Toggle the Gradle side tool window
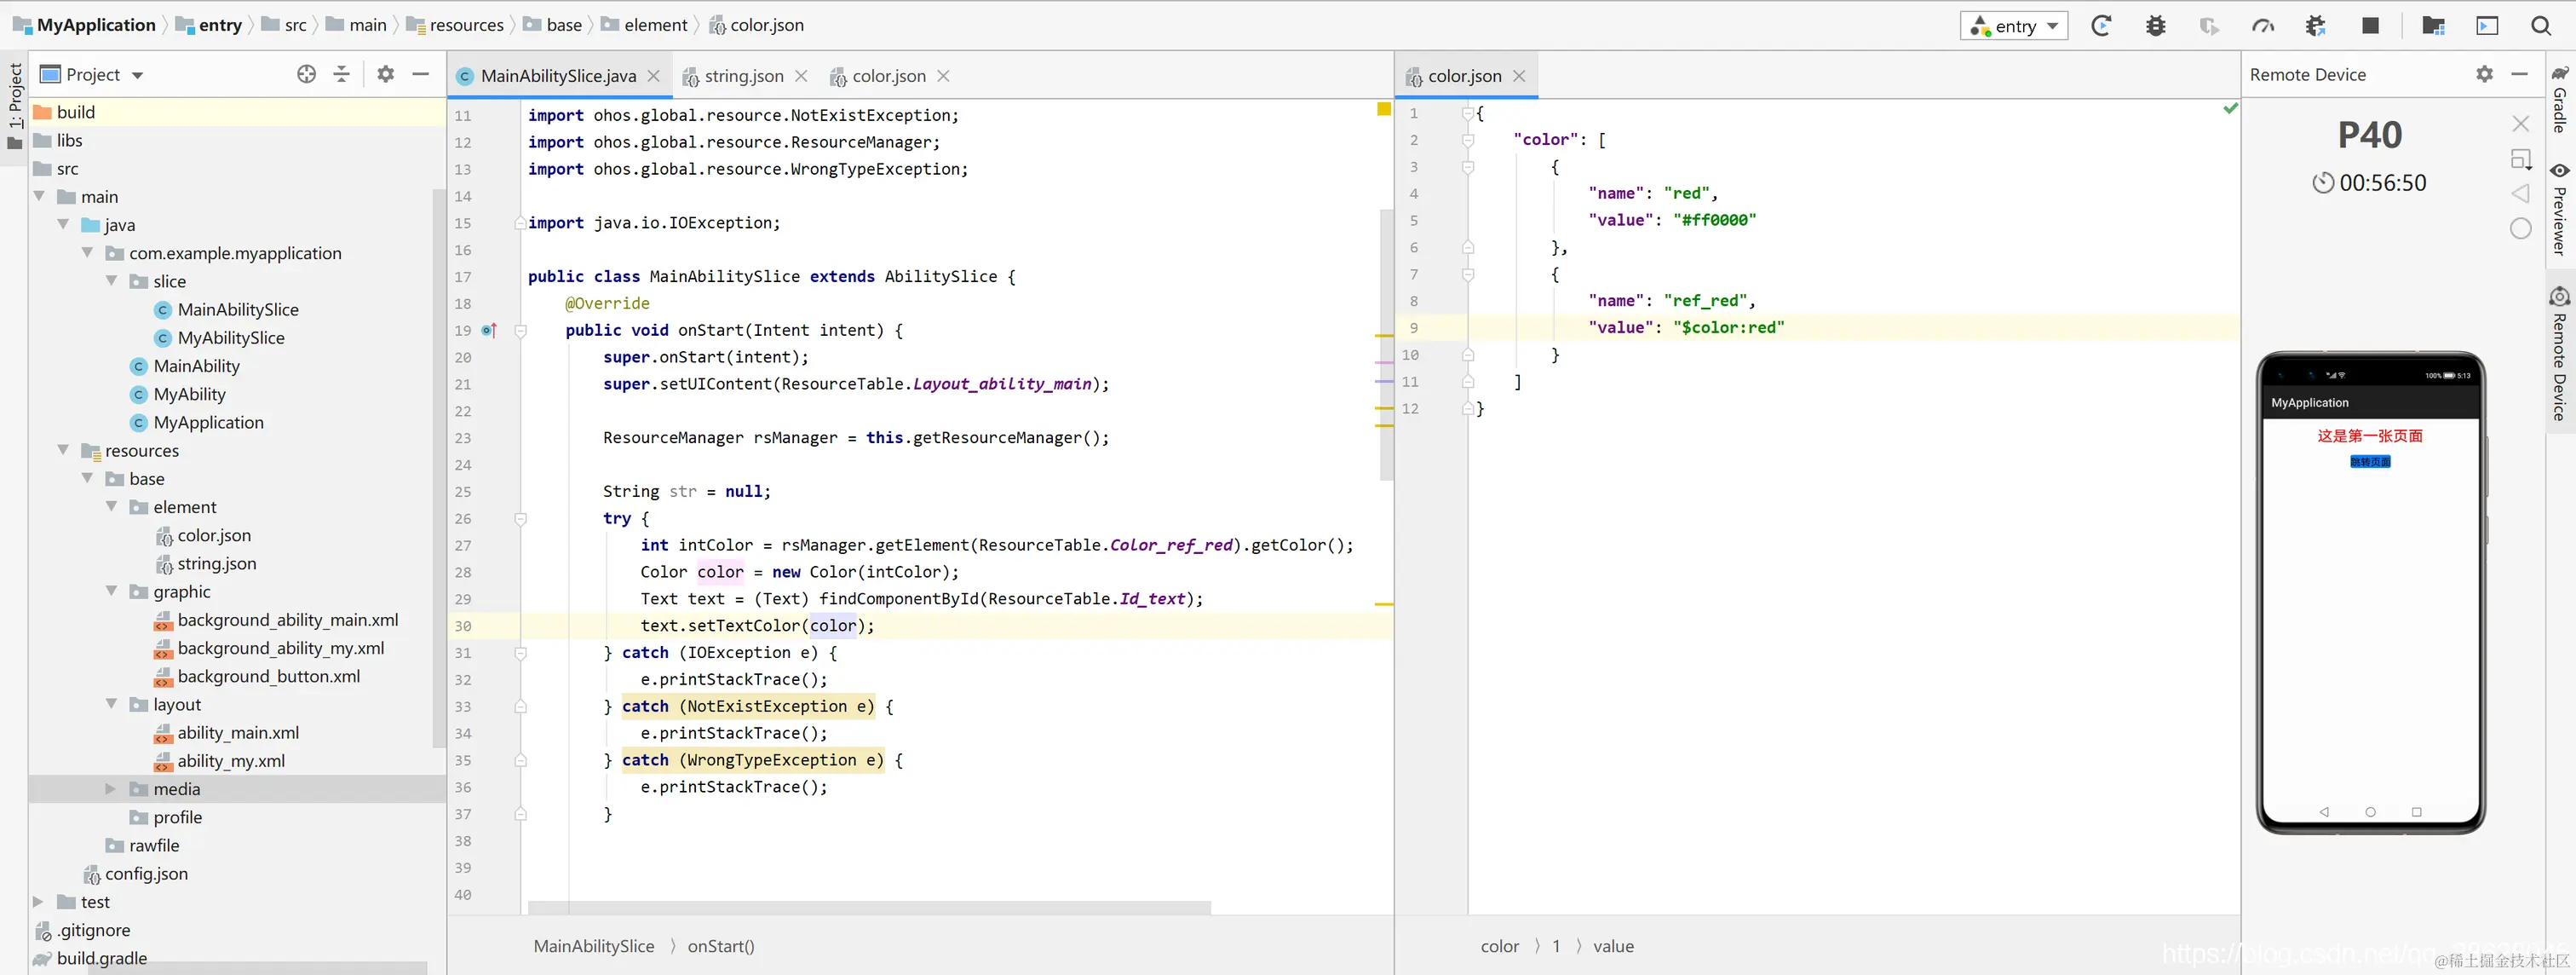Screen dimensions: 2576x975 pyautogui.click(x=2560, y=100)
